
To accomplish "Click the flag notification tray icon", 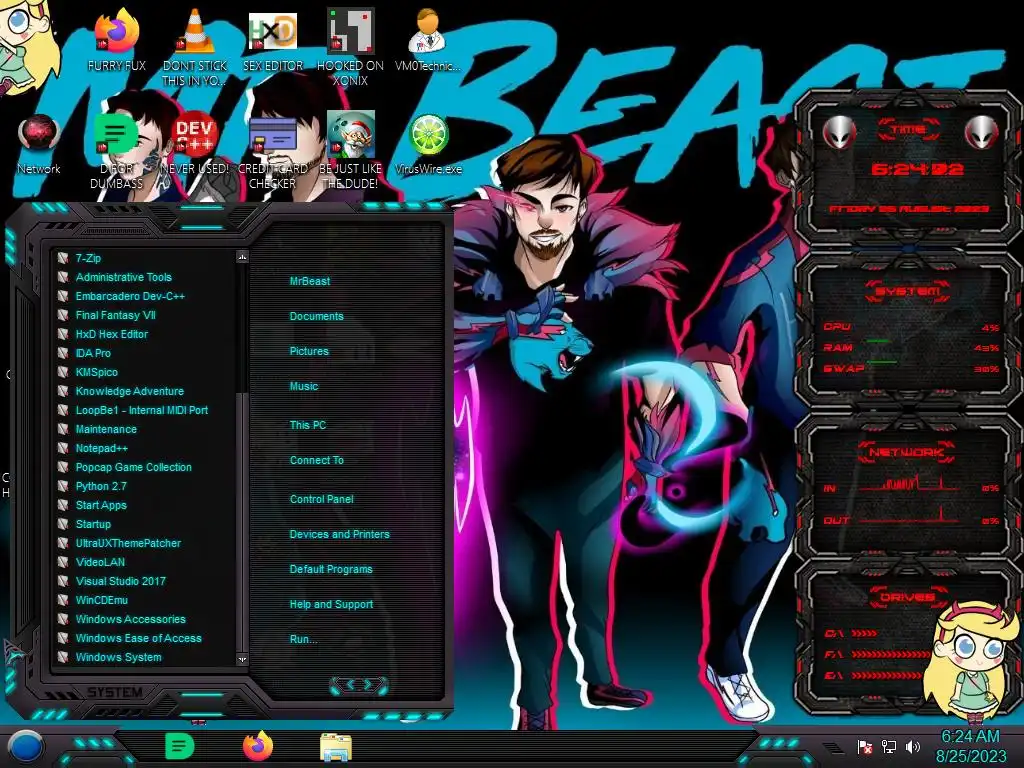I will click(x=865, y=746).
